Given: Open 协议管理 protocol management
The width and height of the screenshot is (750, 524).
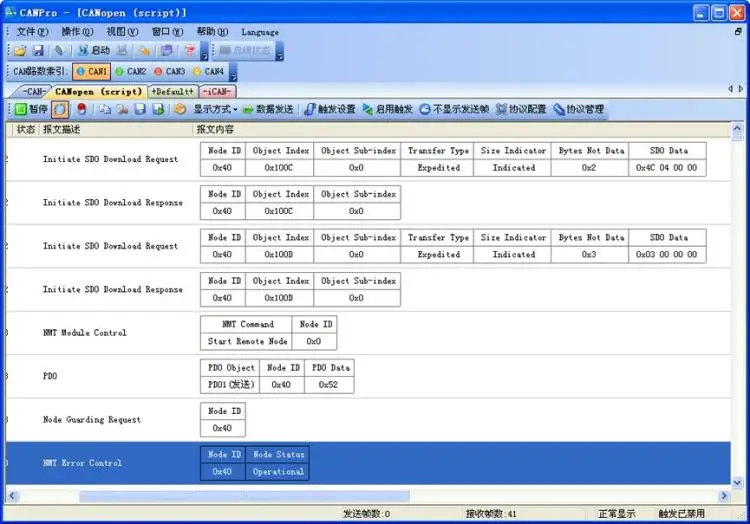Looking at the screenshot, I should coord(579,109).
